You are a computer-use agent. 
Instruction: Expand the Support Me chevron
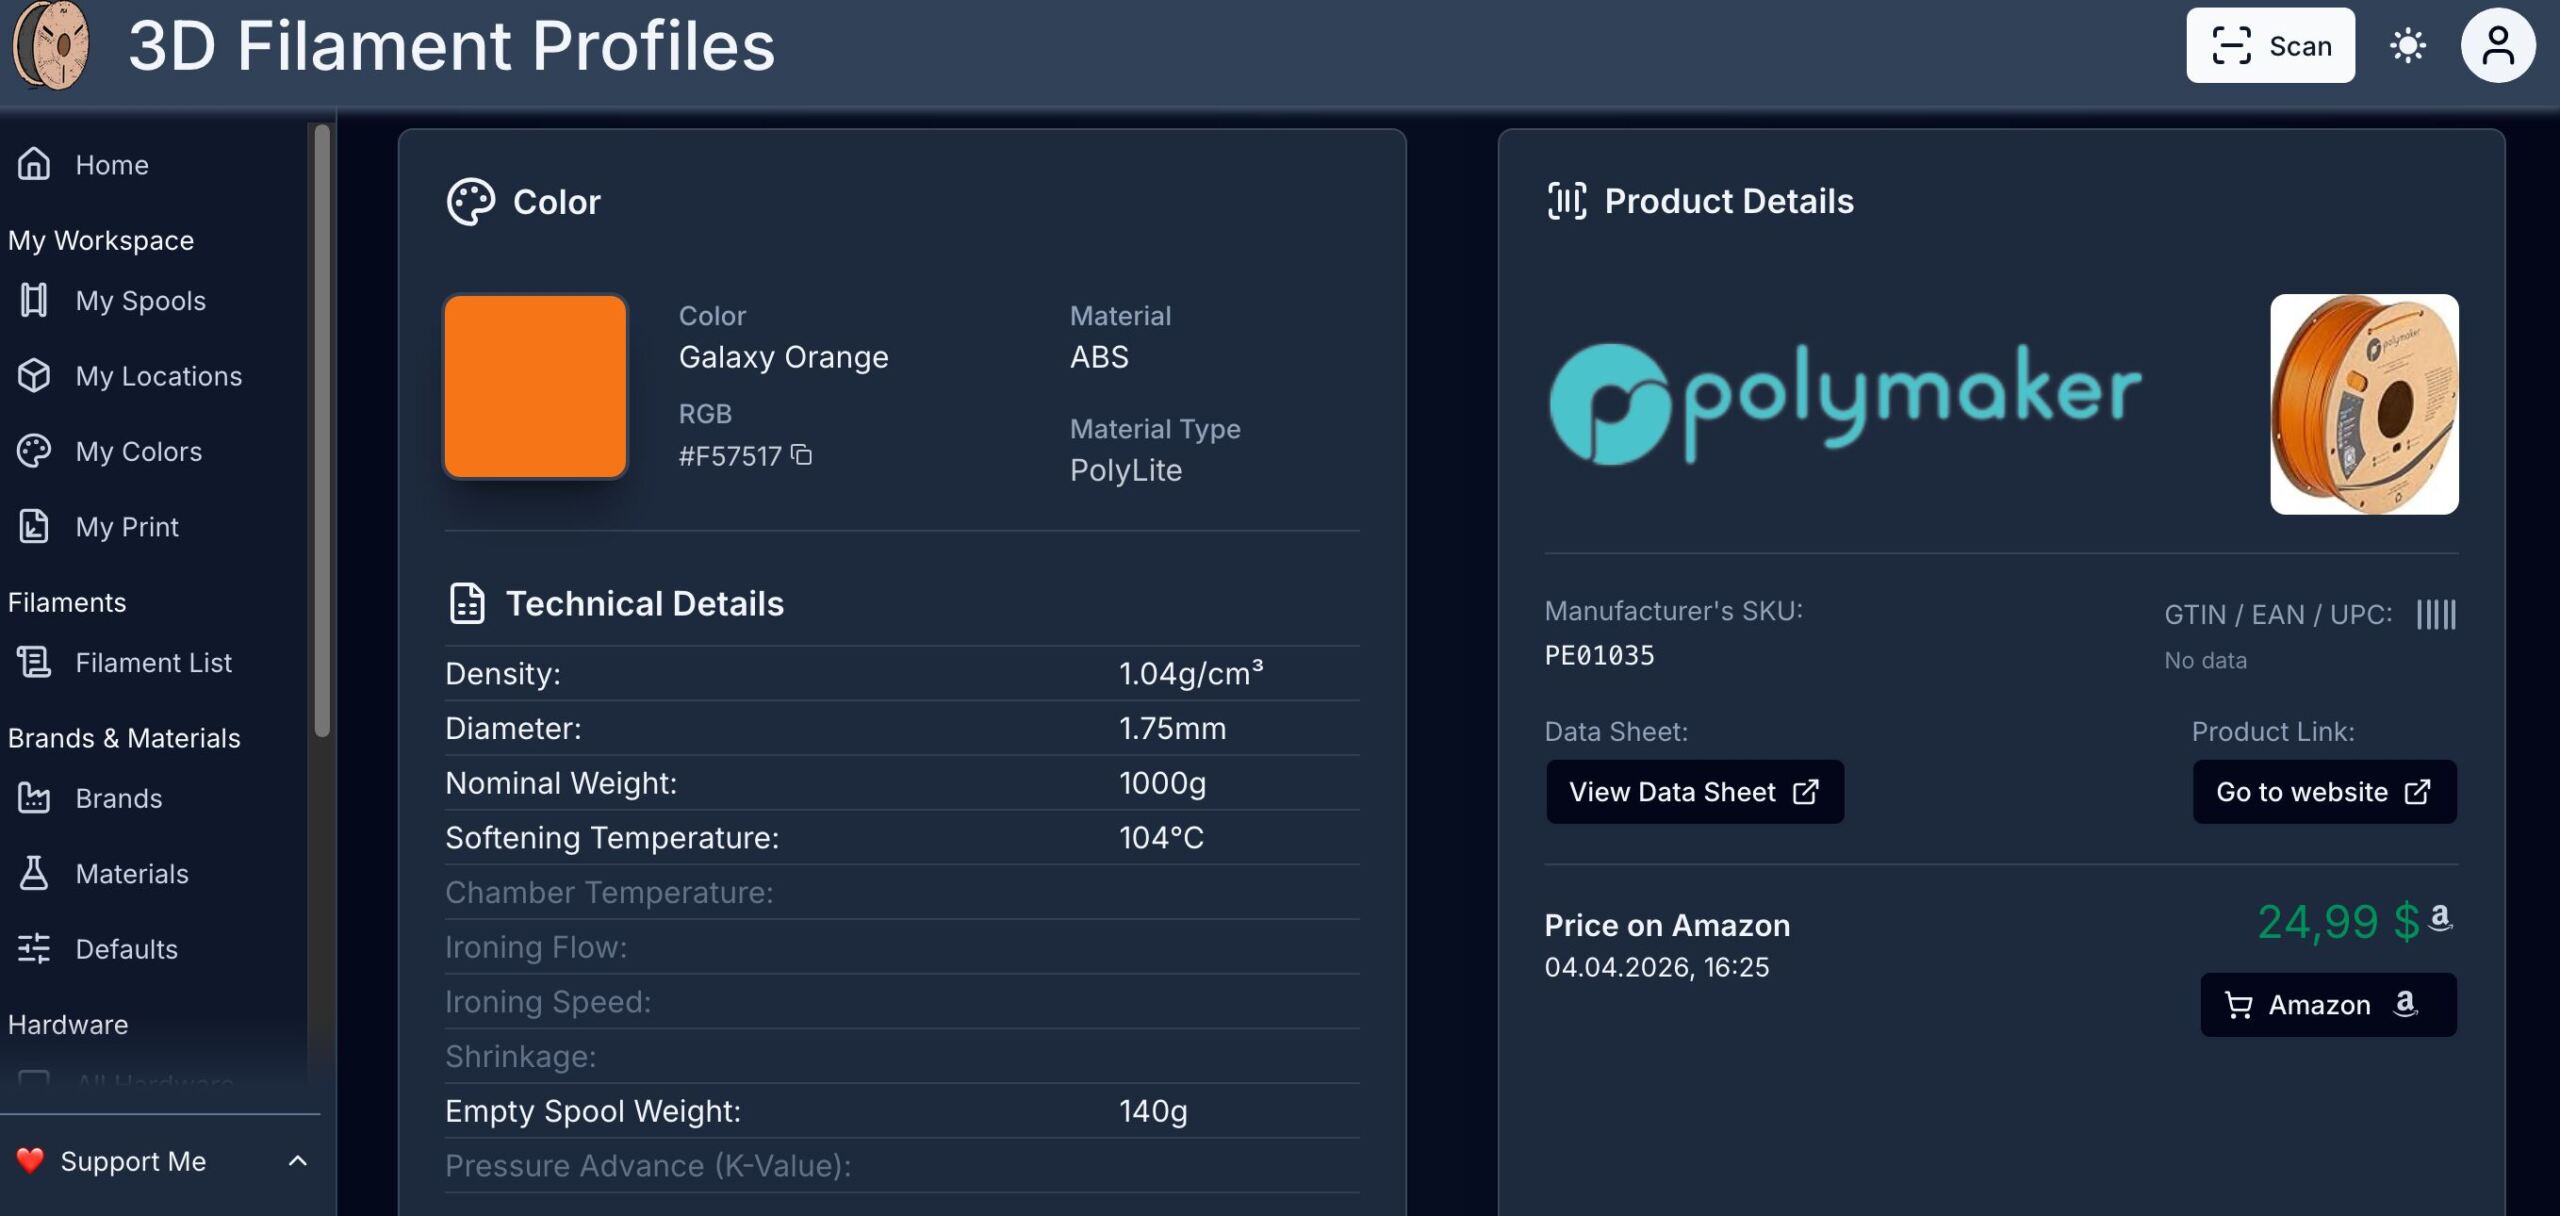(297, 1161)
